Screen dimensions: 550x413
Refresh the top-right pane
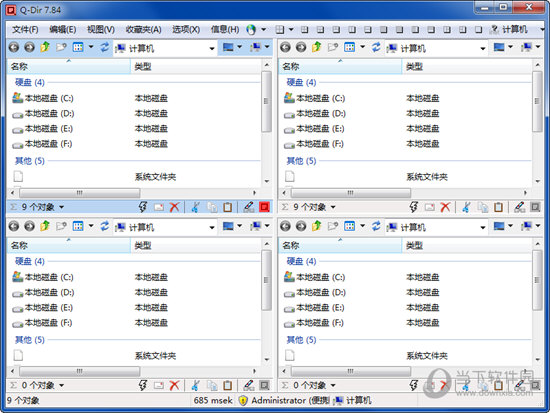pyautogui.click(x=376, y=47)
